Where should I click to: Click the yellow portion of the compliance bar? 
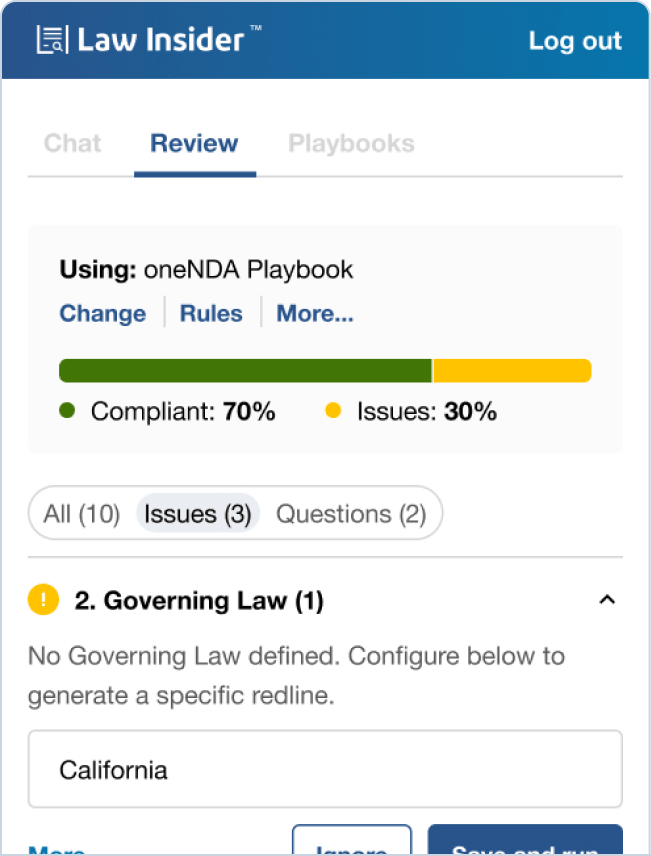tap(511, 369)
